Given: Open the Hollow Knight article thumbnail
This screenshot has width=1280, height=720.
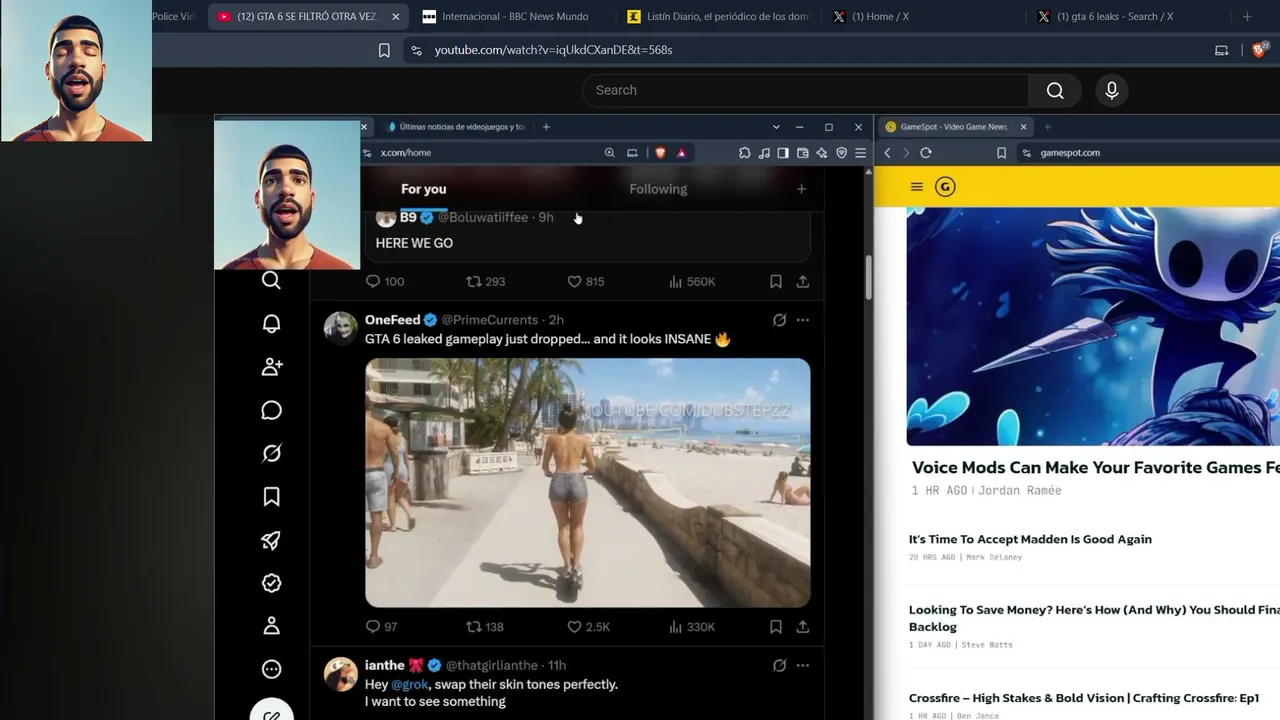Looking at the screenshot, I should [x=1093, y=327].
